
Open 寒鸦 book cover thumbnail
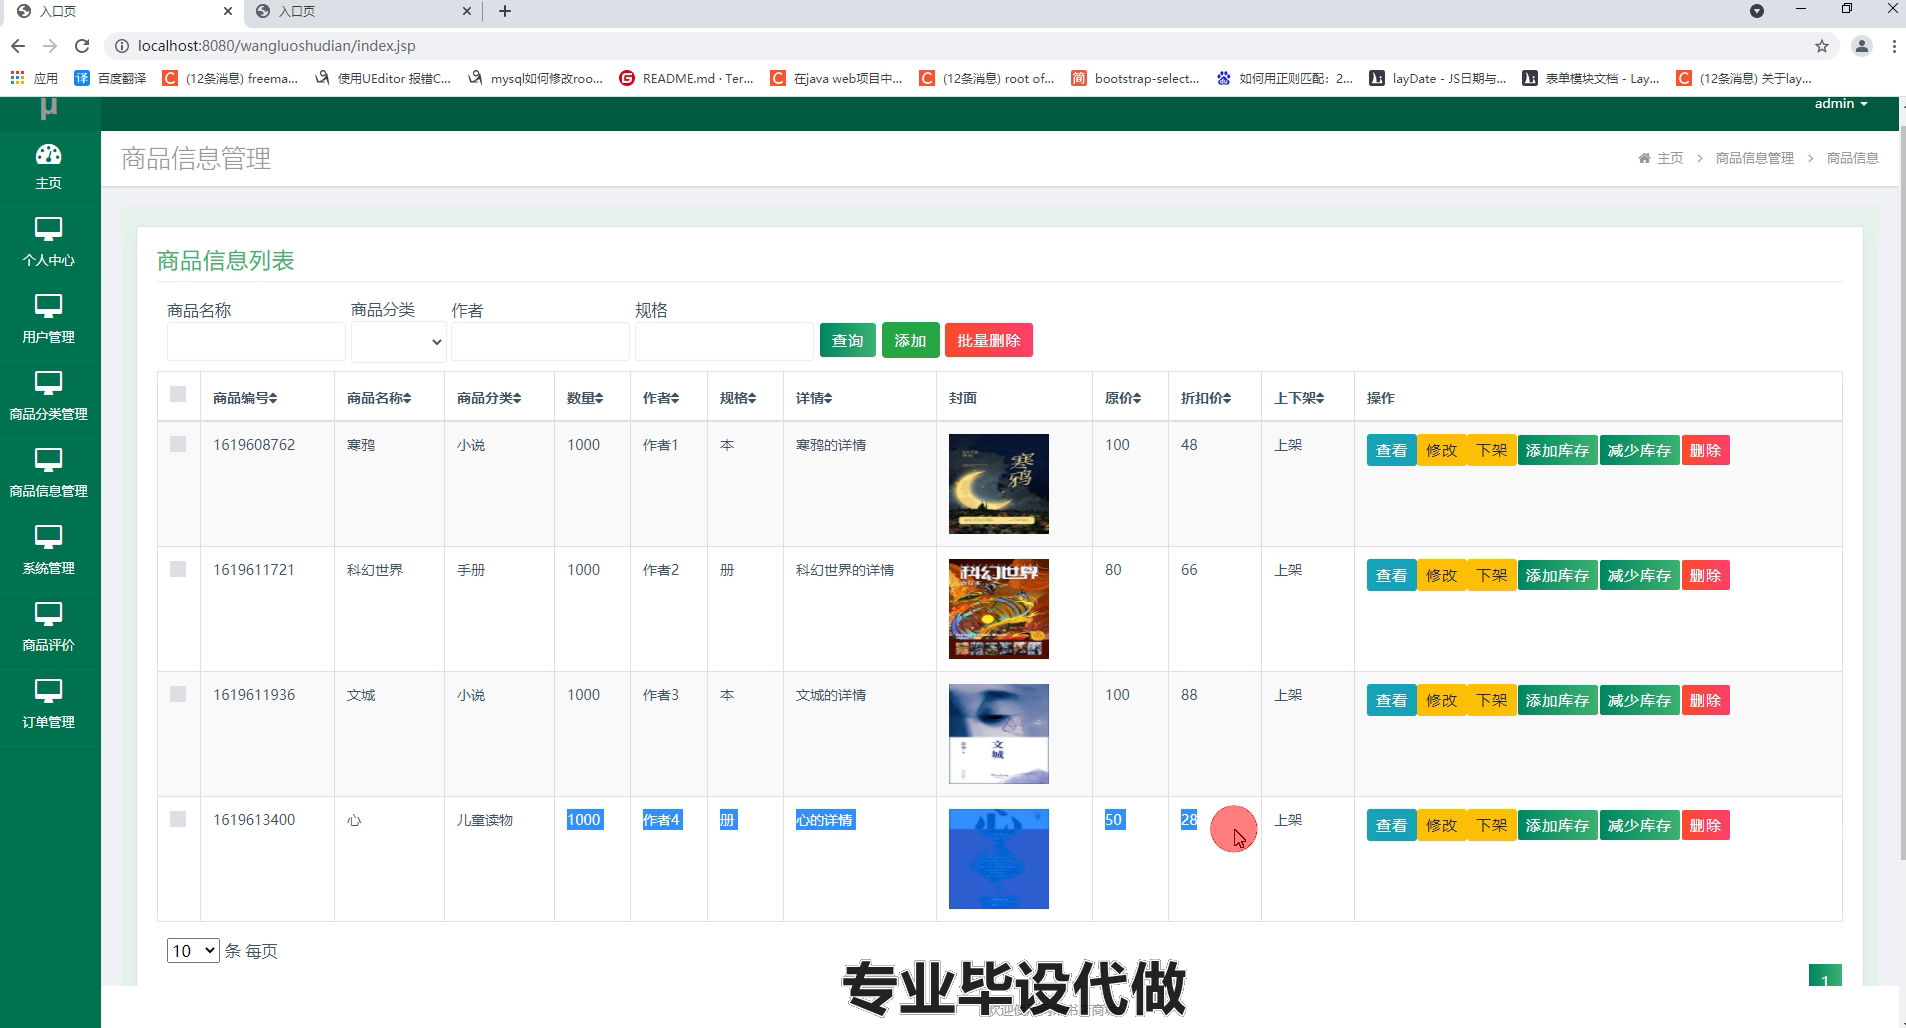pyautogui.click(x=999, y=484)
